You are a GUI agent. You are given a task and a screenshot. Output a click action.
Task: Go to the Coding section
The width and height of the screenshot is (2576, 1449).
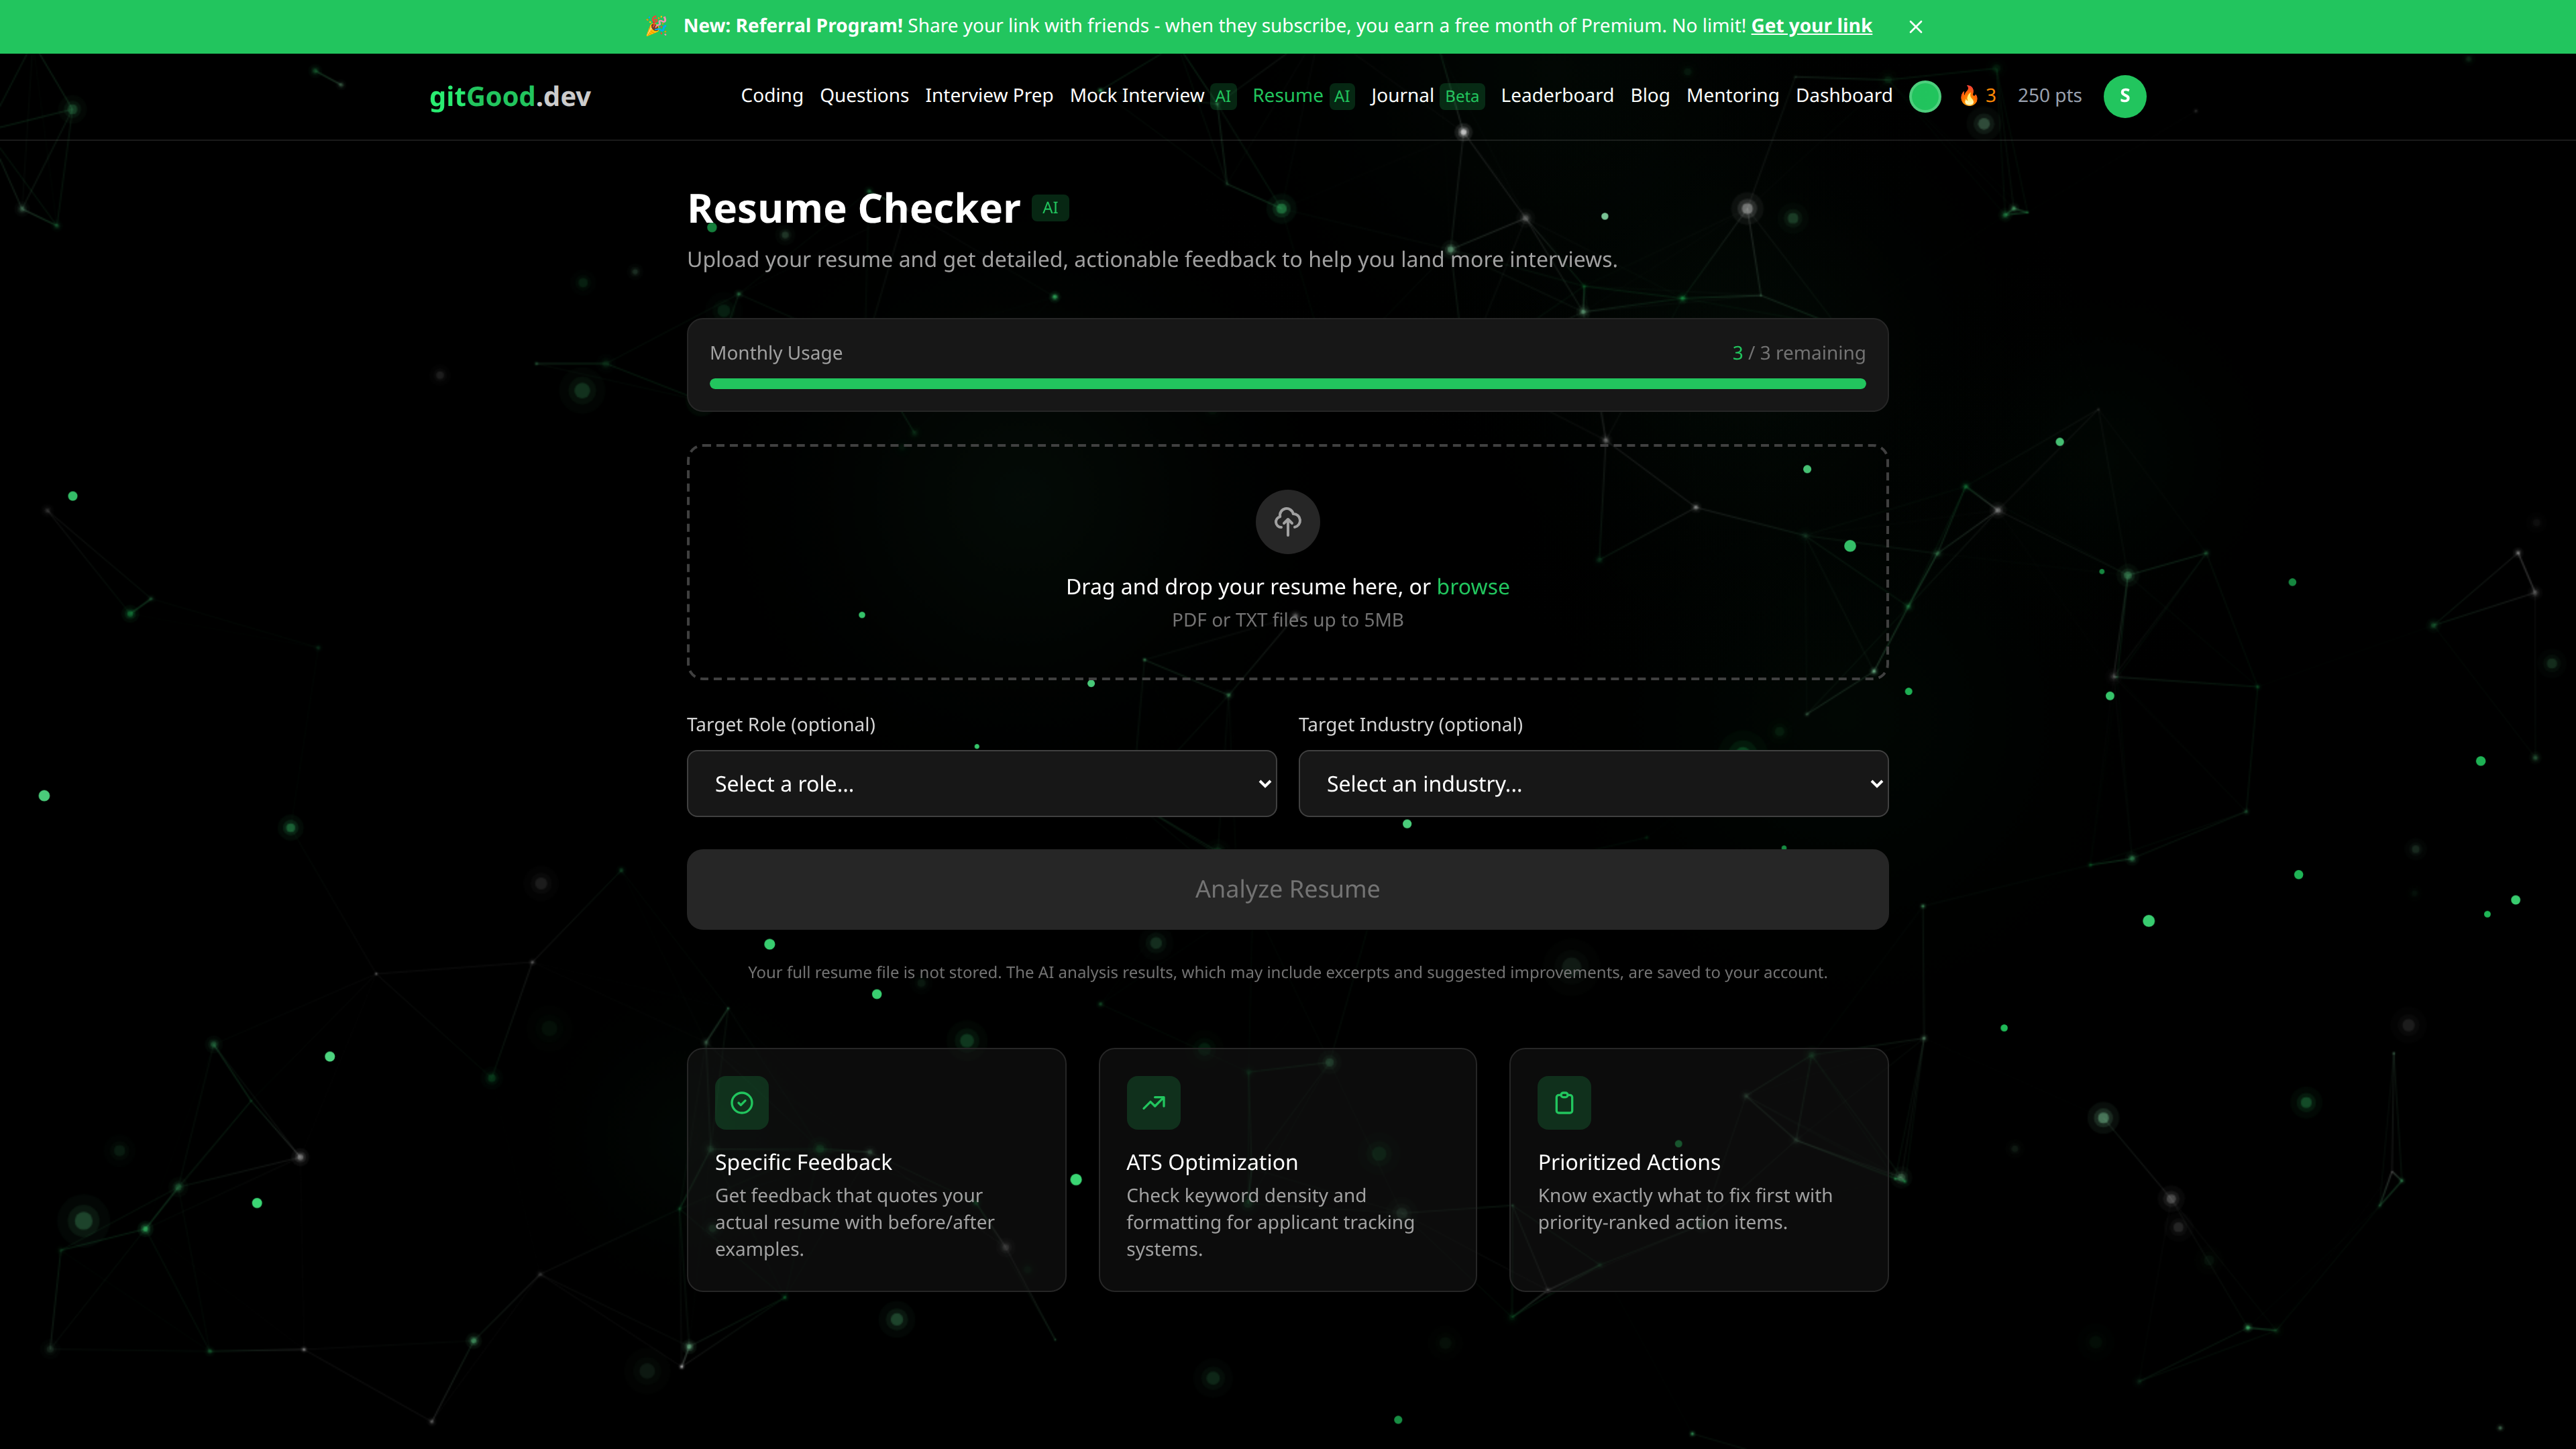point(771,96)
